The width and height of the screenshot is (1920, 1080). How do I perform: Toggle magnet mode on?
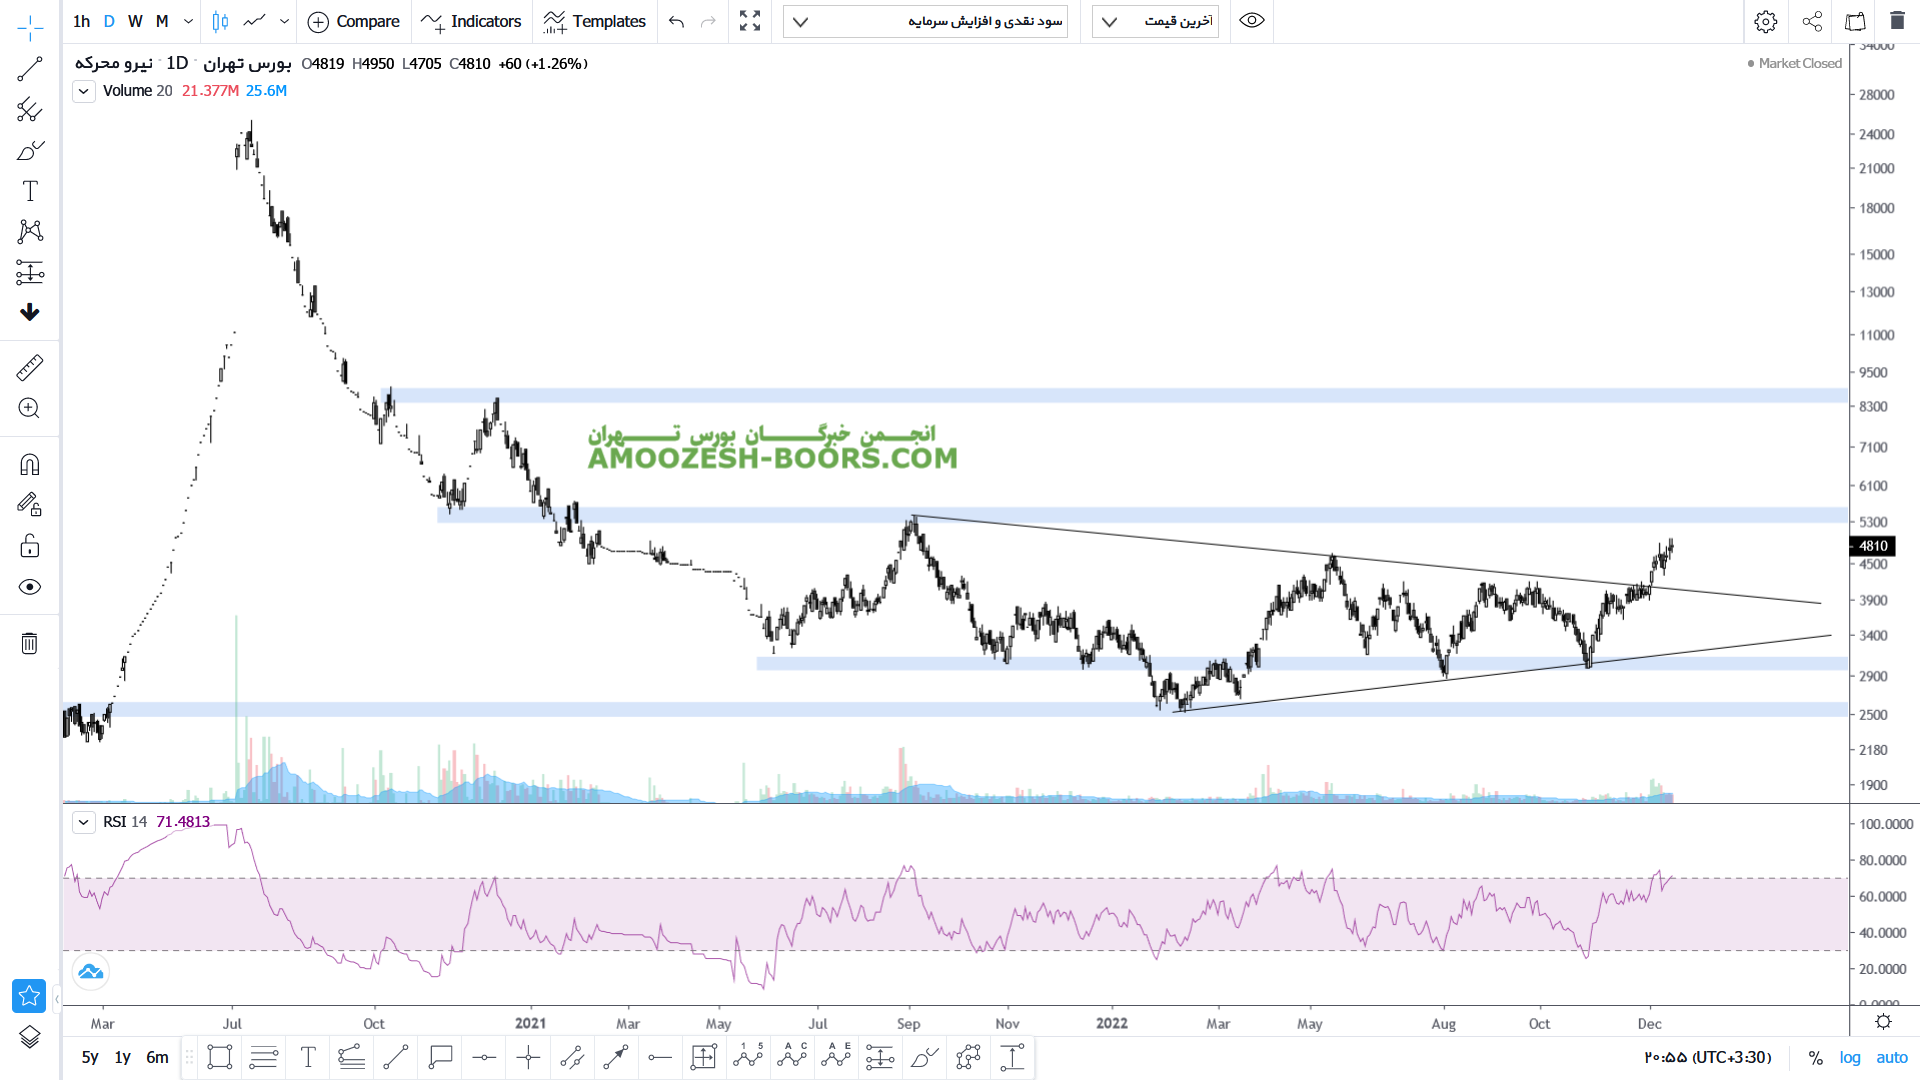(30, 464)
